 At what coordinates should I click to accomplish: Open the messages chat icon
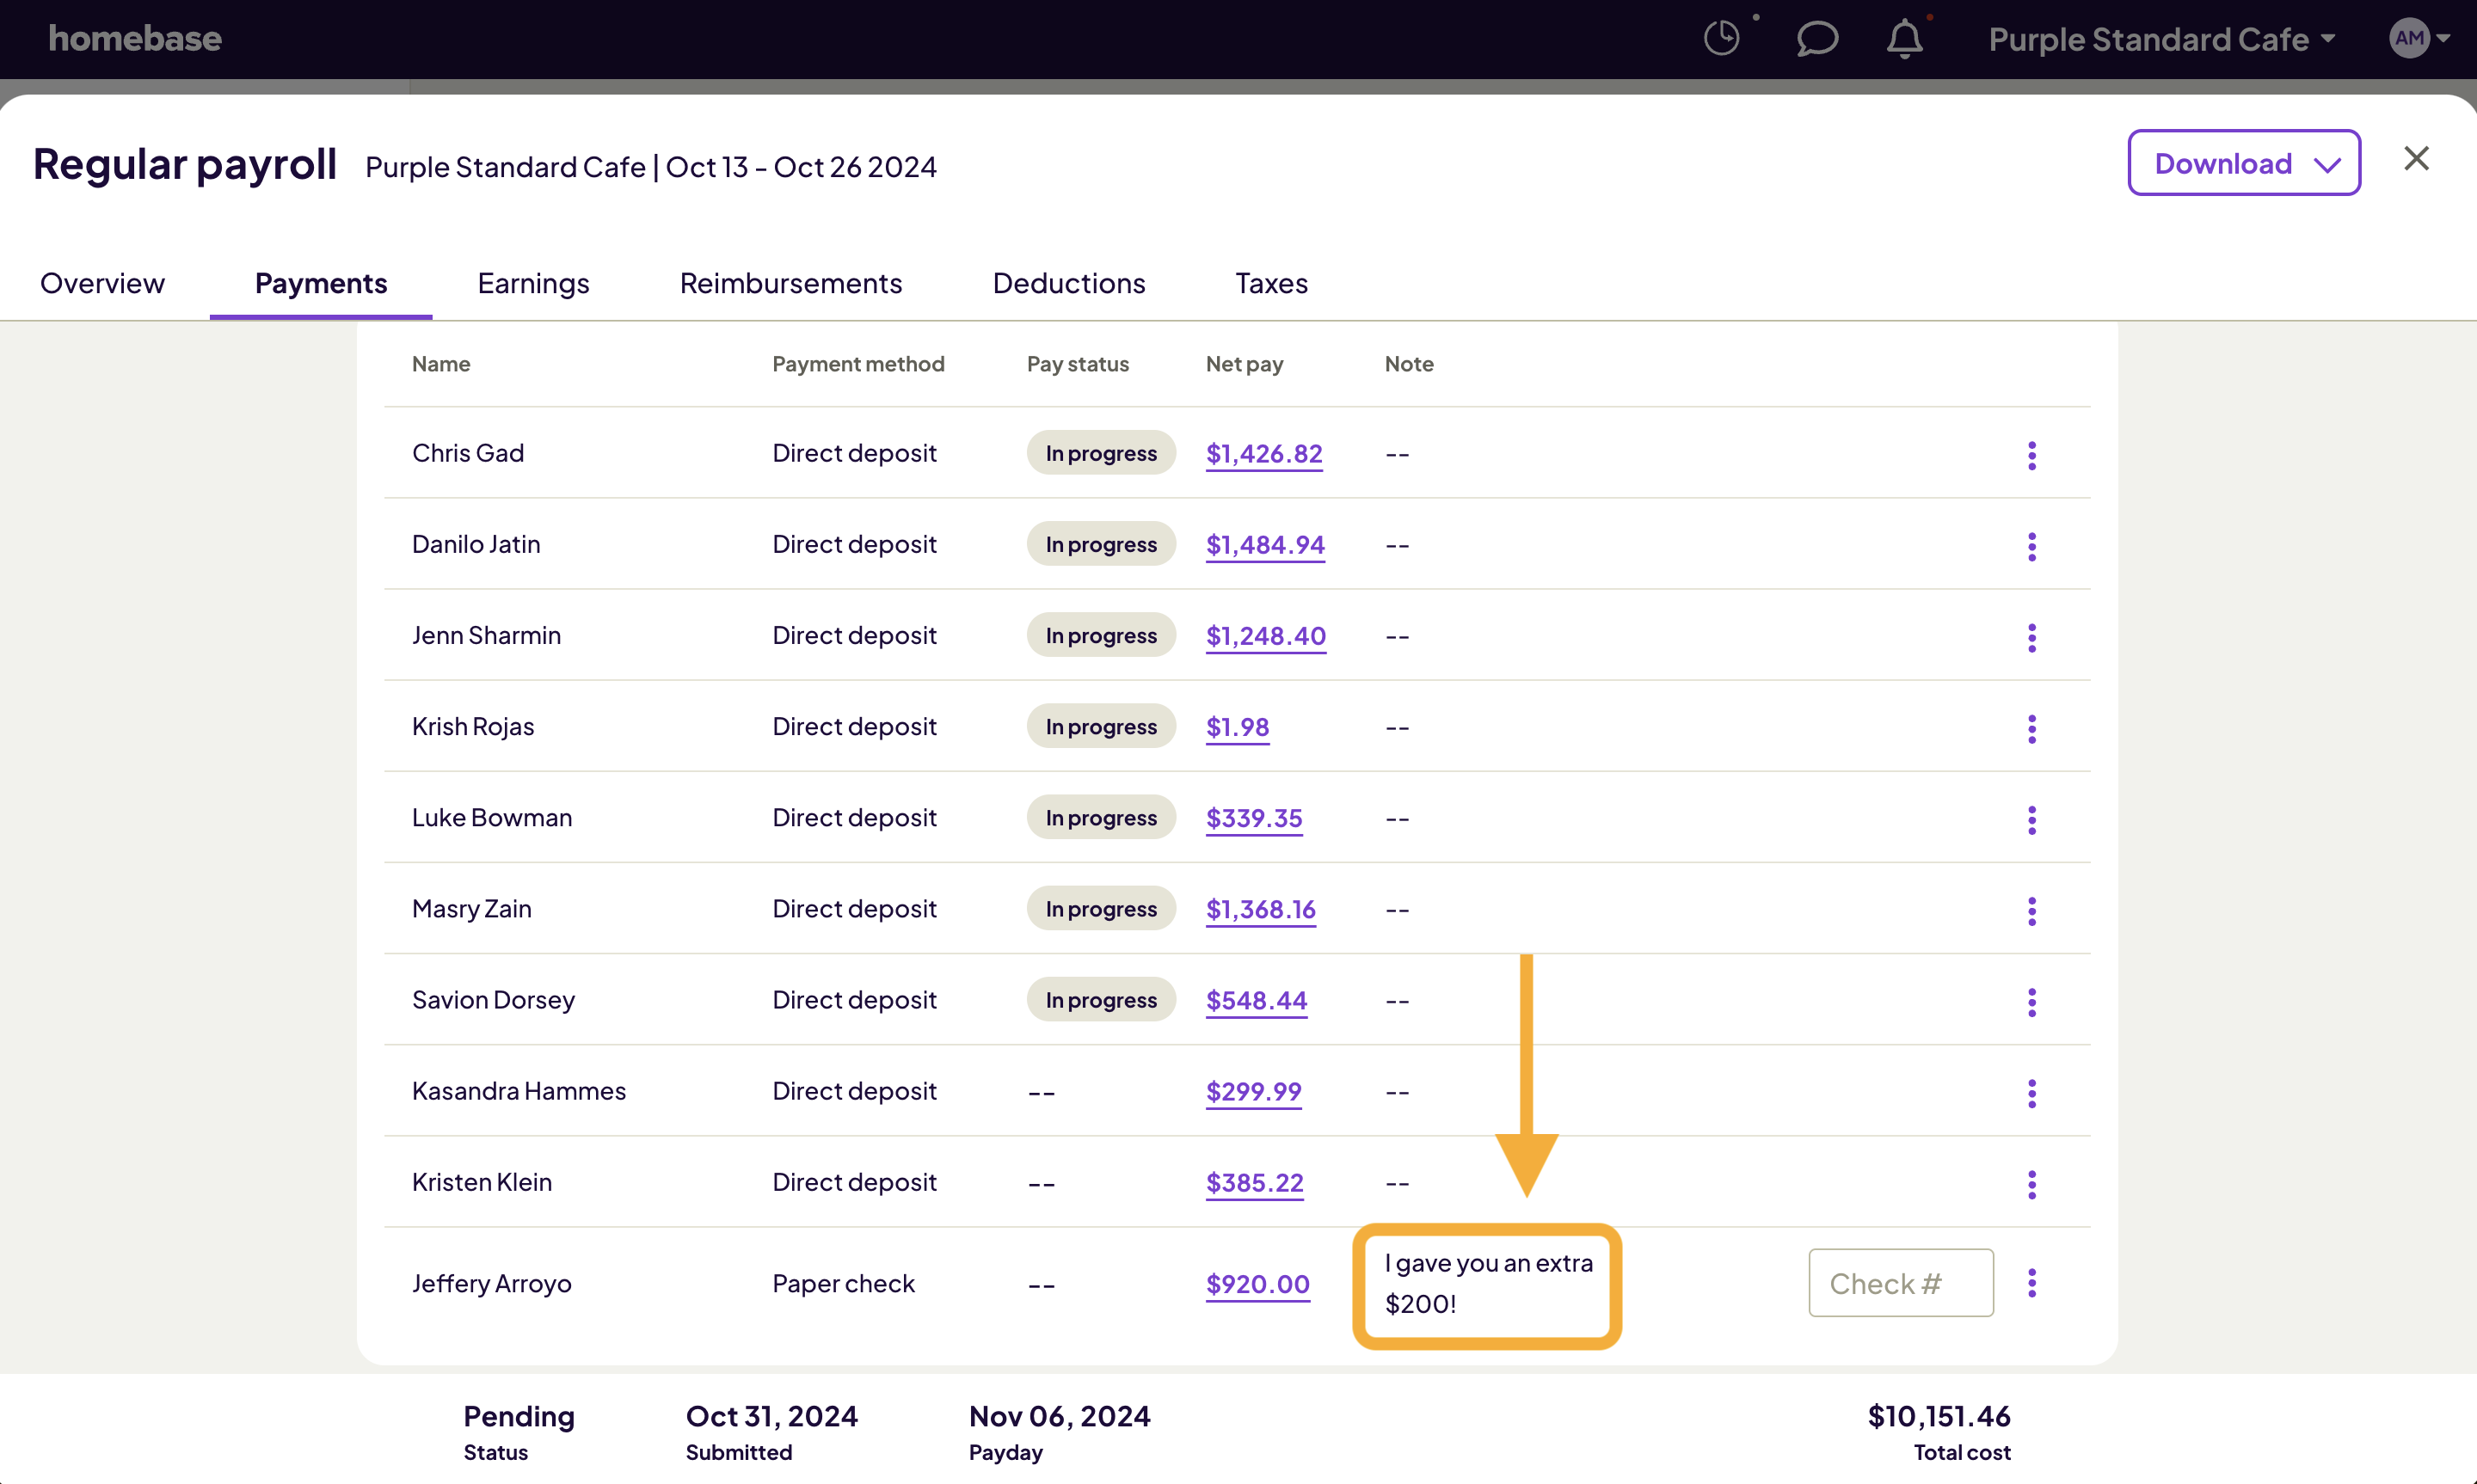point(1816,39)
